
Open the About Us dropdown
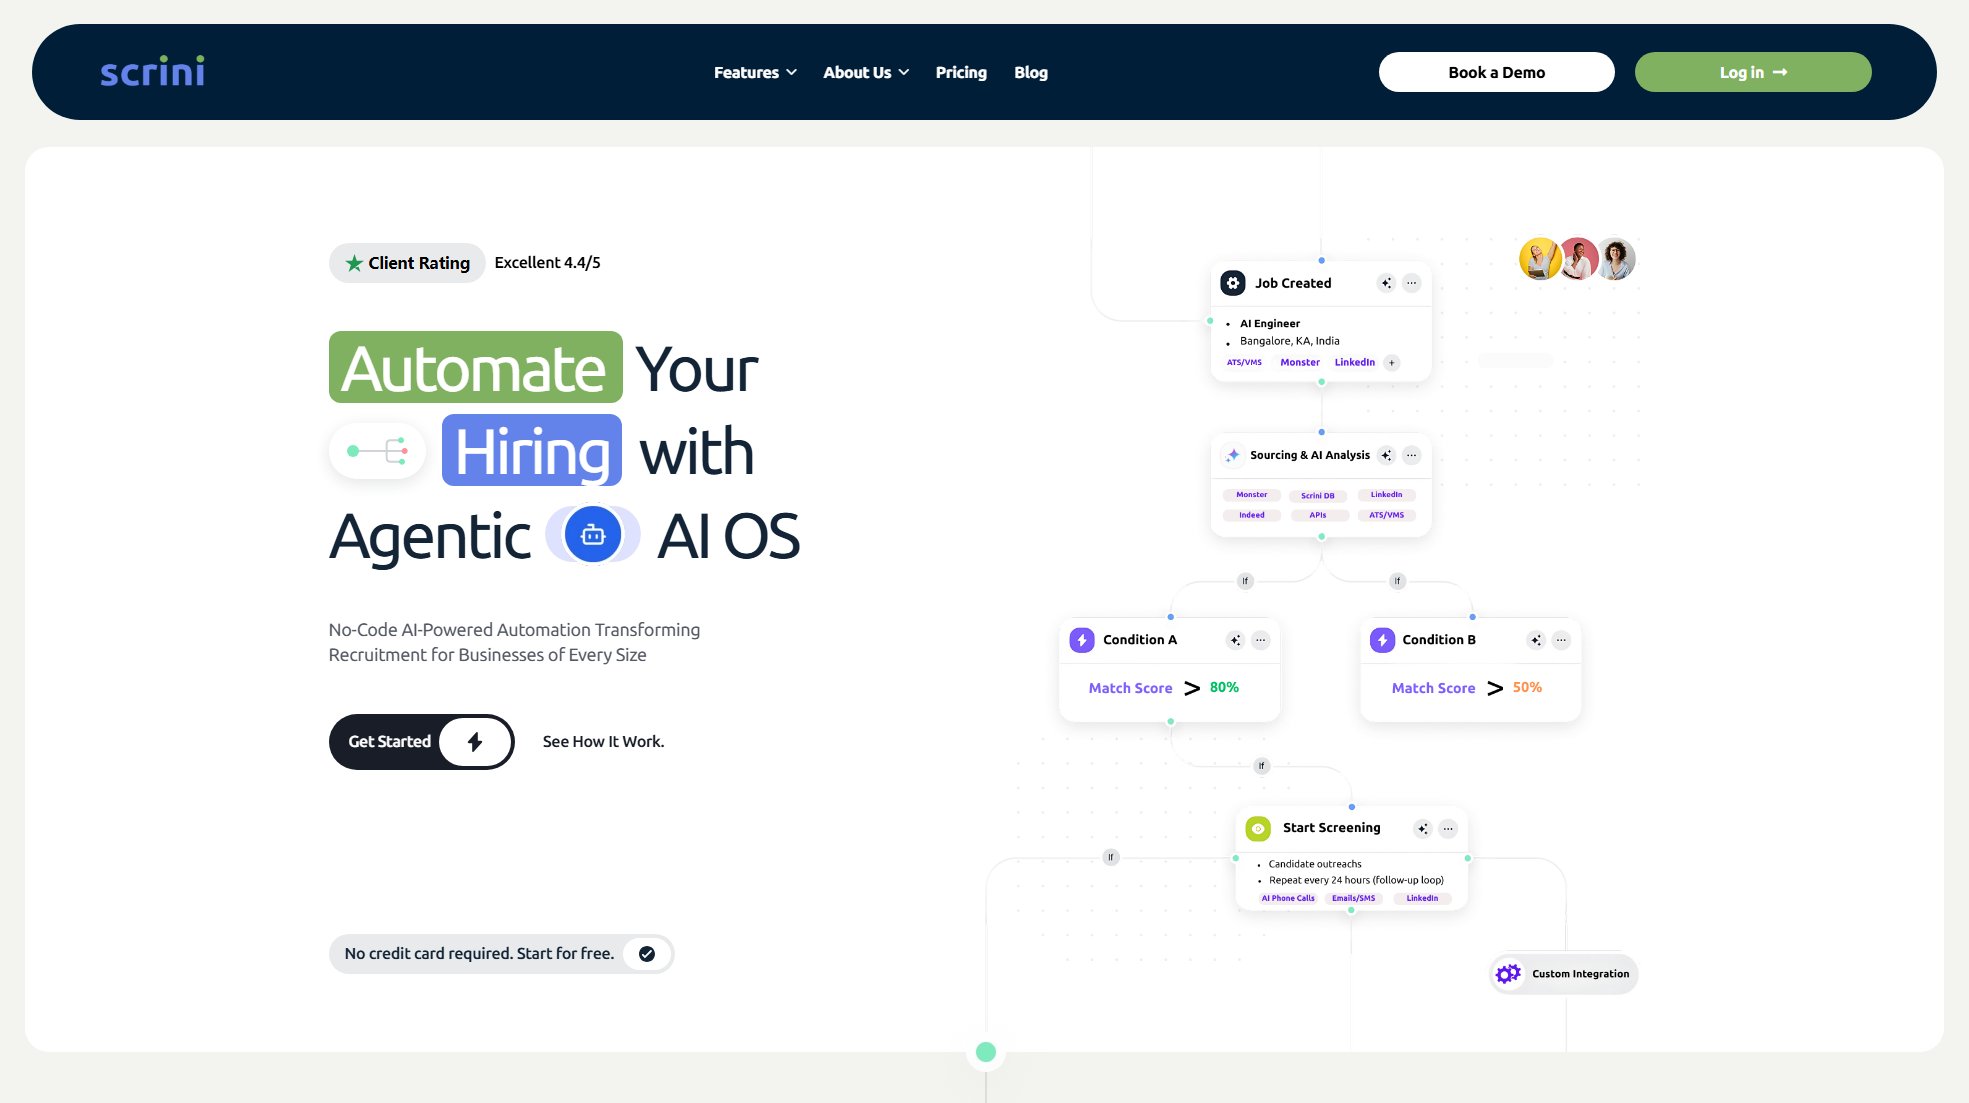[x=865, y=72]
